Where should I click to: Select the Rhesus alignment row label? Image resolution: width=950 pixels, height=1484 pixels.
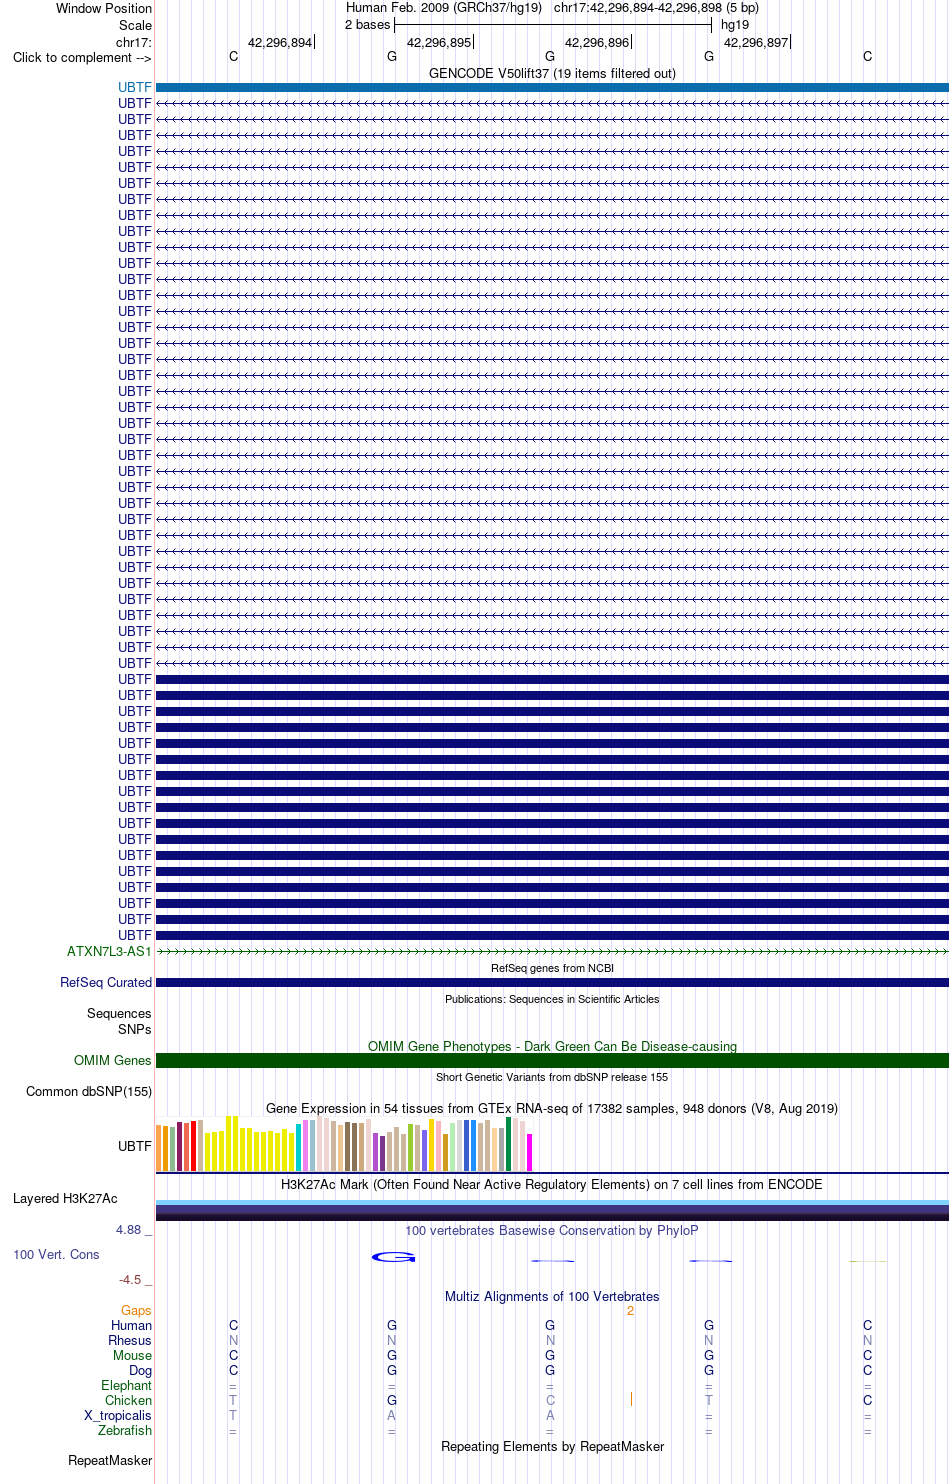(x=130, y=1340)
